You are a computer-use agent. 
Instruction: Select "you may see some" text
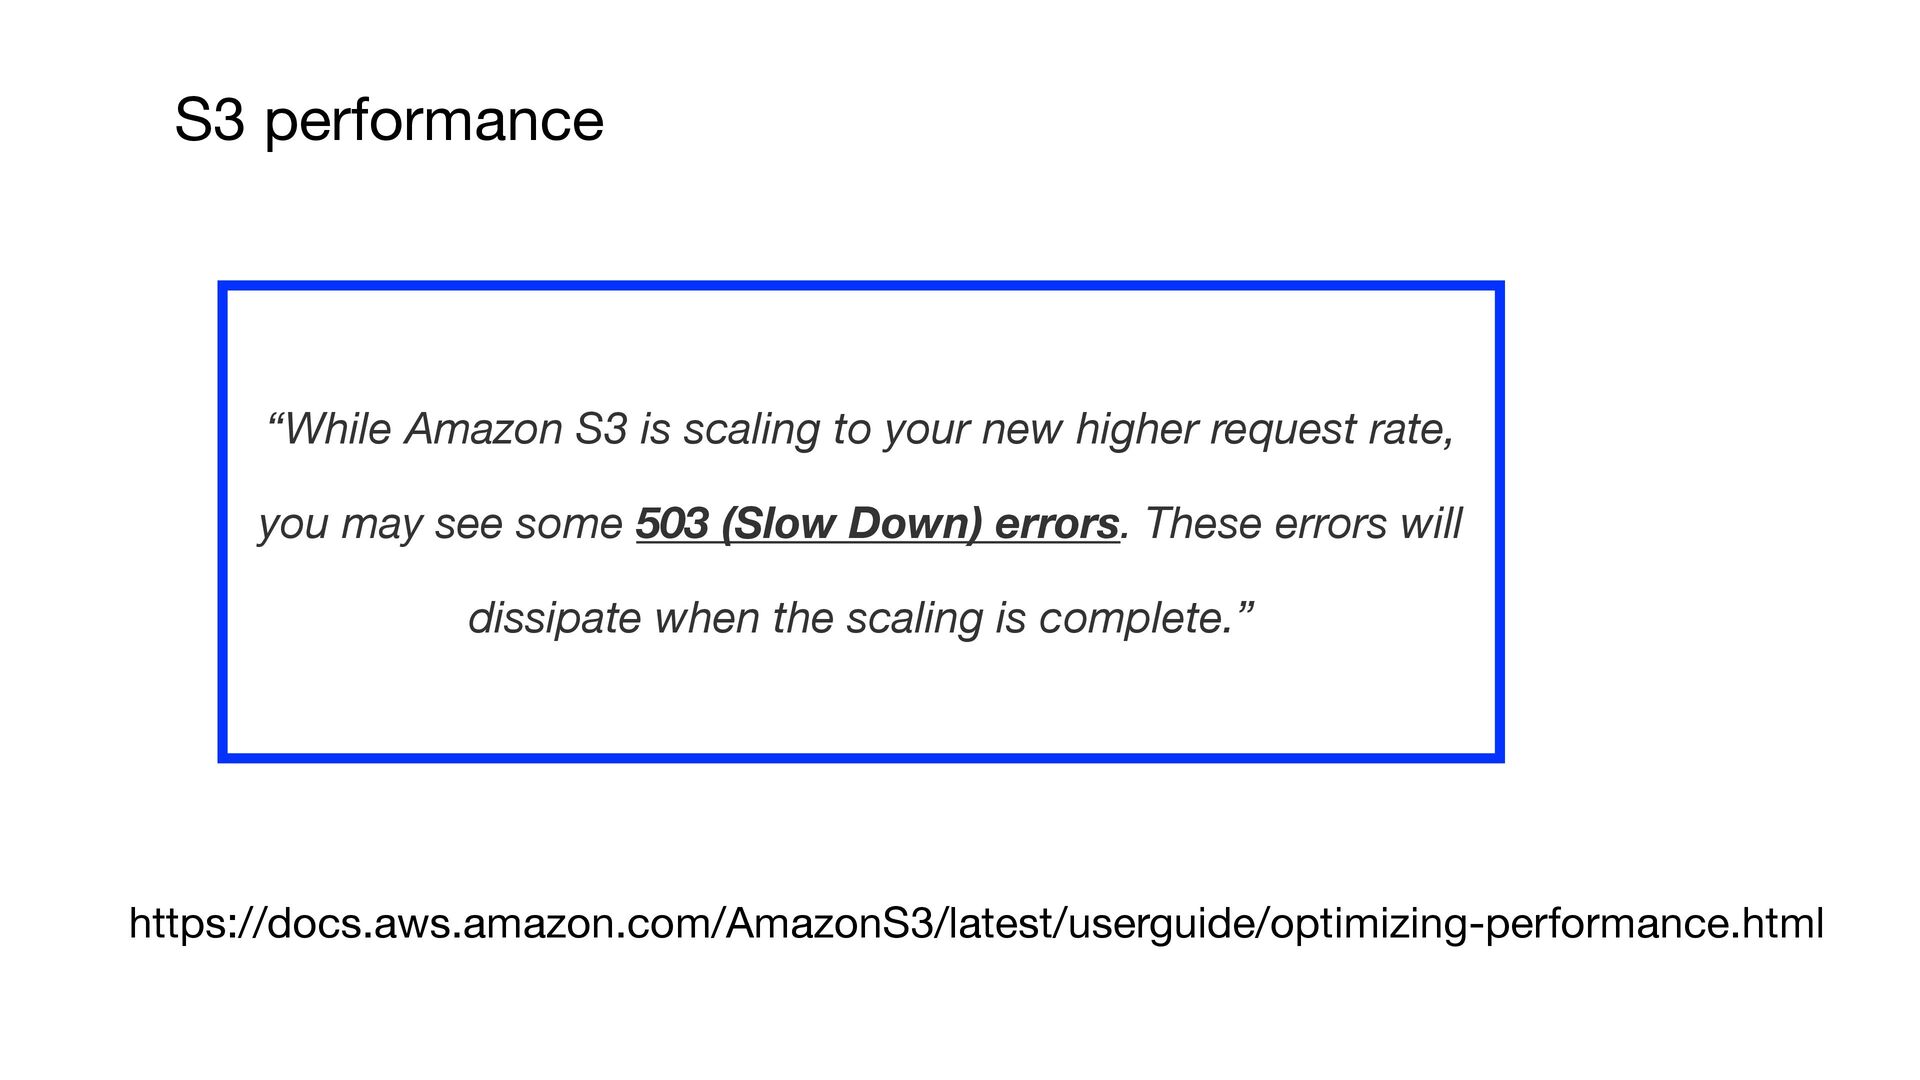(x=441, y=525)
